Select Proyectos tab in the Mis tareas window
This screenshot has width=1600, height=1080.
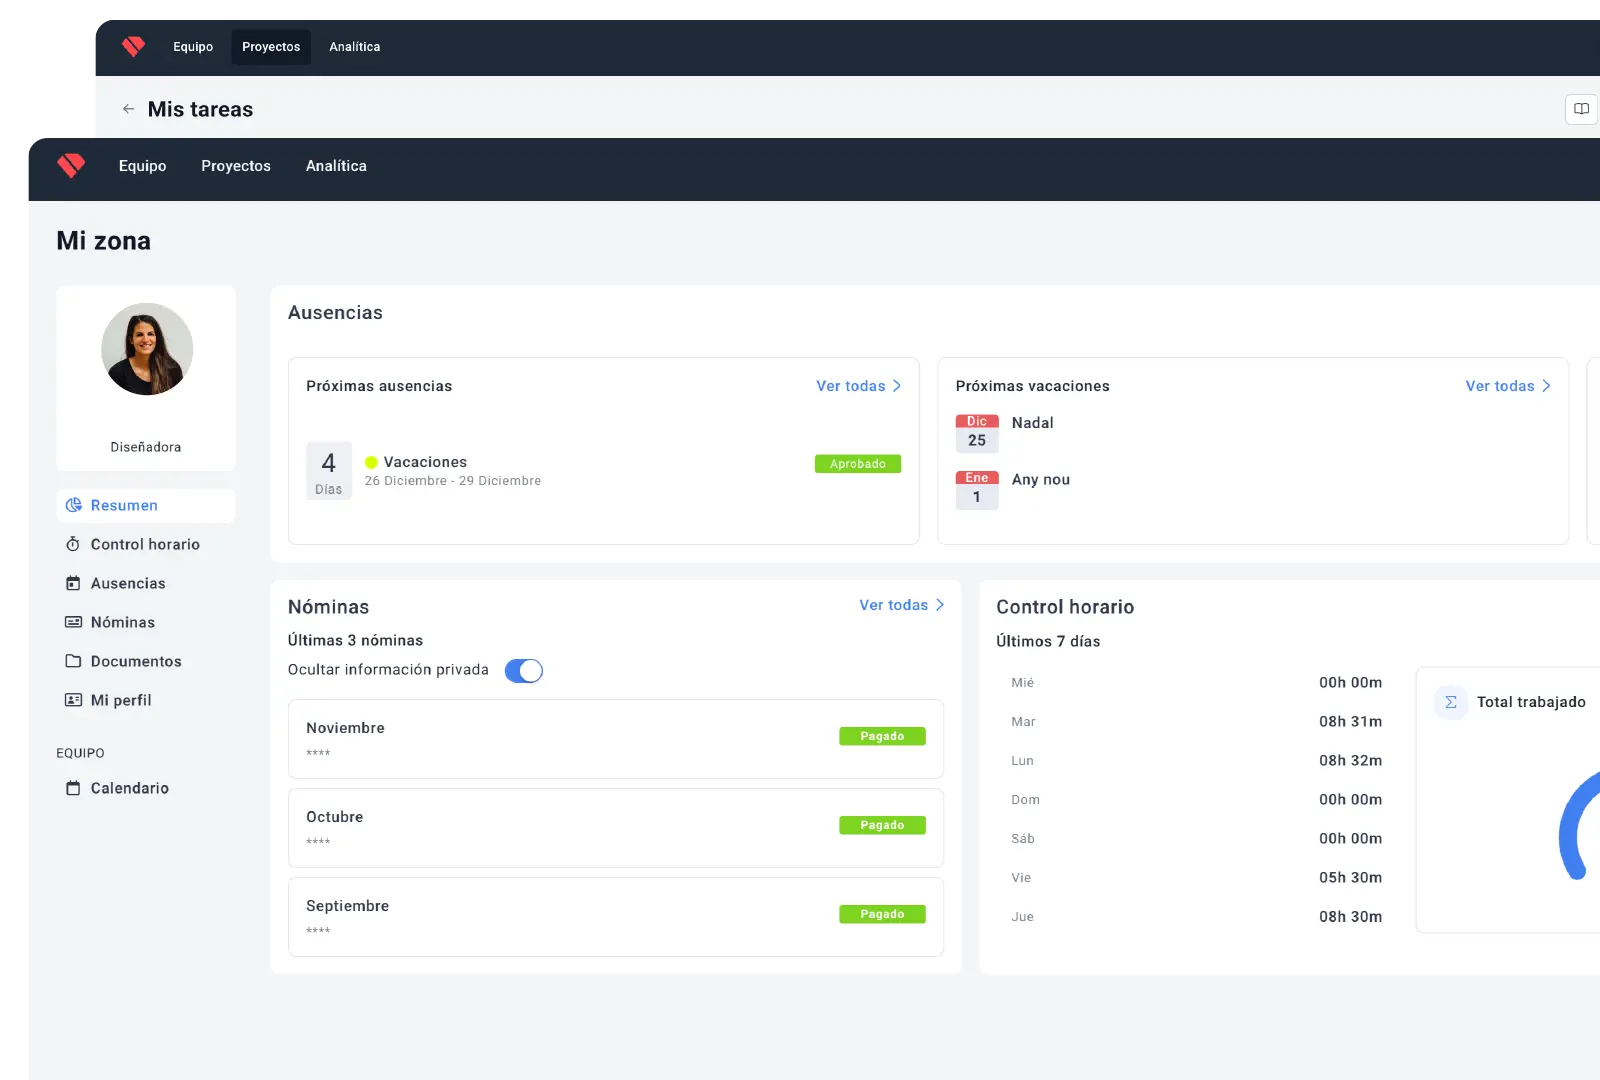(271, 47)
